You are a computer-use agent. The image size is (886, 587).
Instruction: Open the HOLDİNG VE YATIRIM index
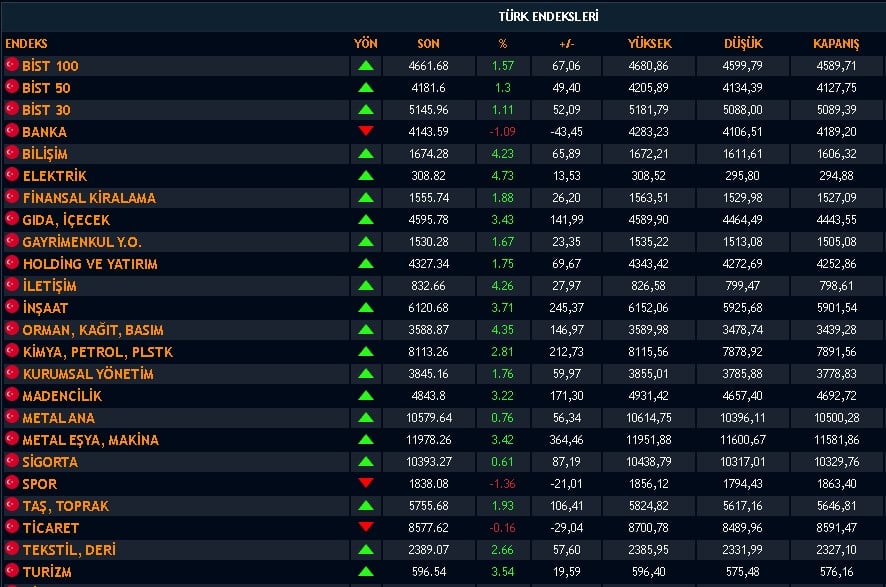[90, 264]
